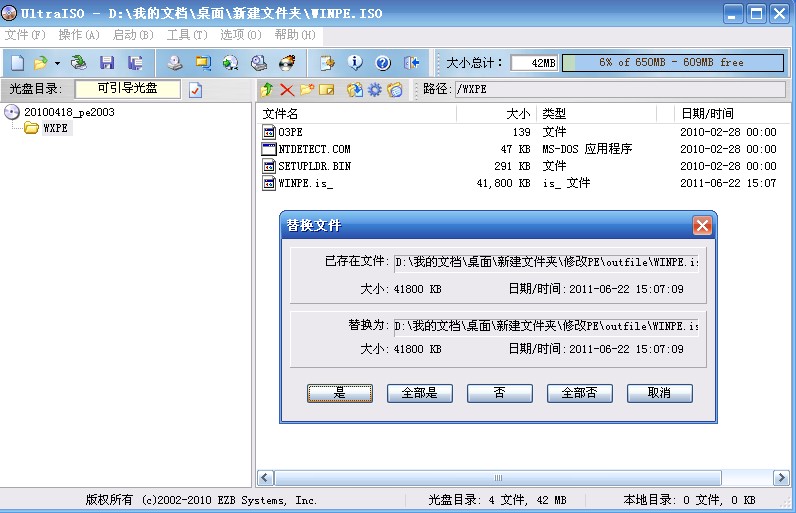Click the Convert image icon
Image resolution: width=796 pixels, height=513 pixels.
pyautogui.click(x=230, y=63)
